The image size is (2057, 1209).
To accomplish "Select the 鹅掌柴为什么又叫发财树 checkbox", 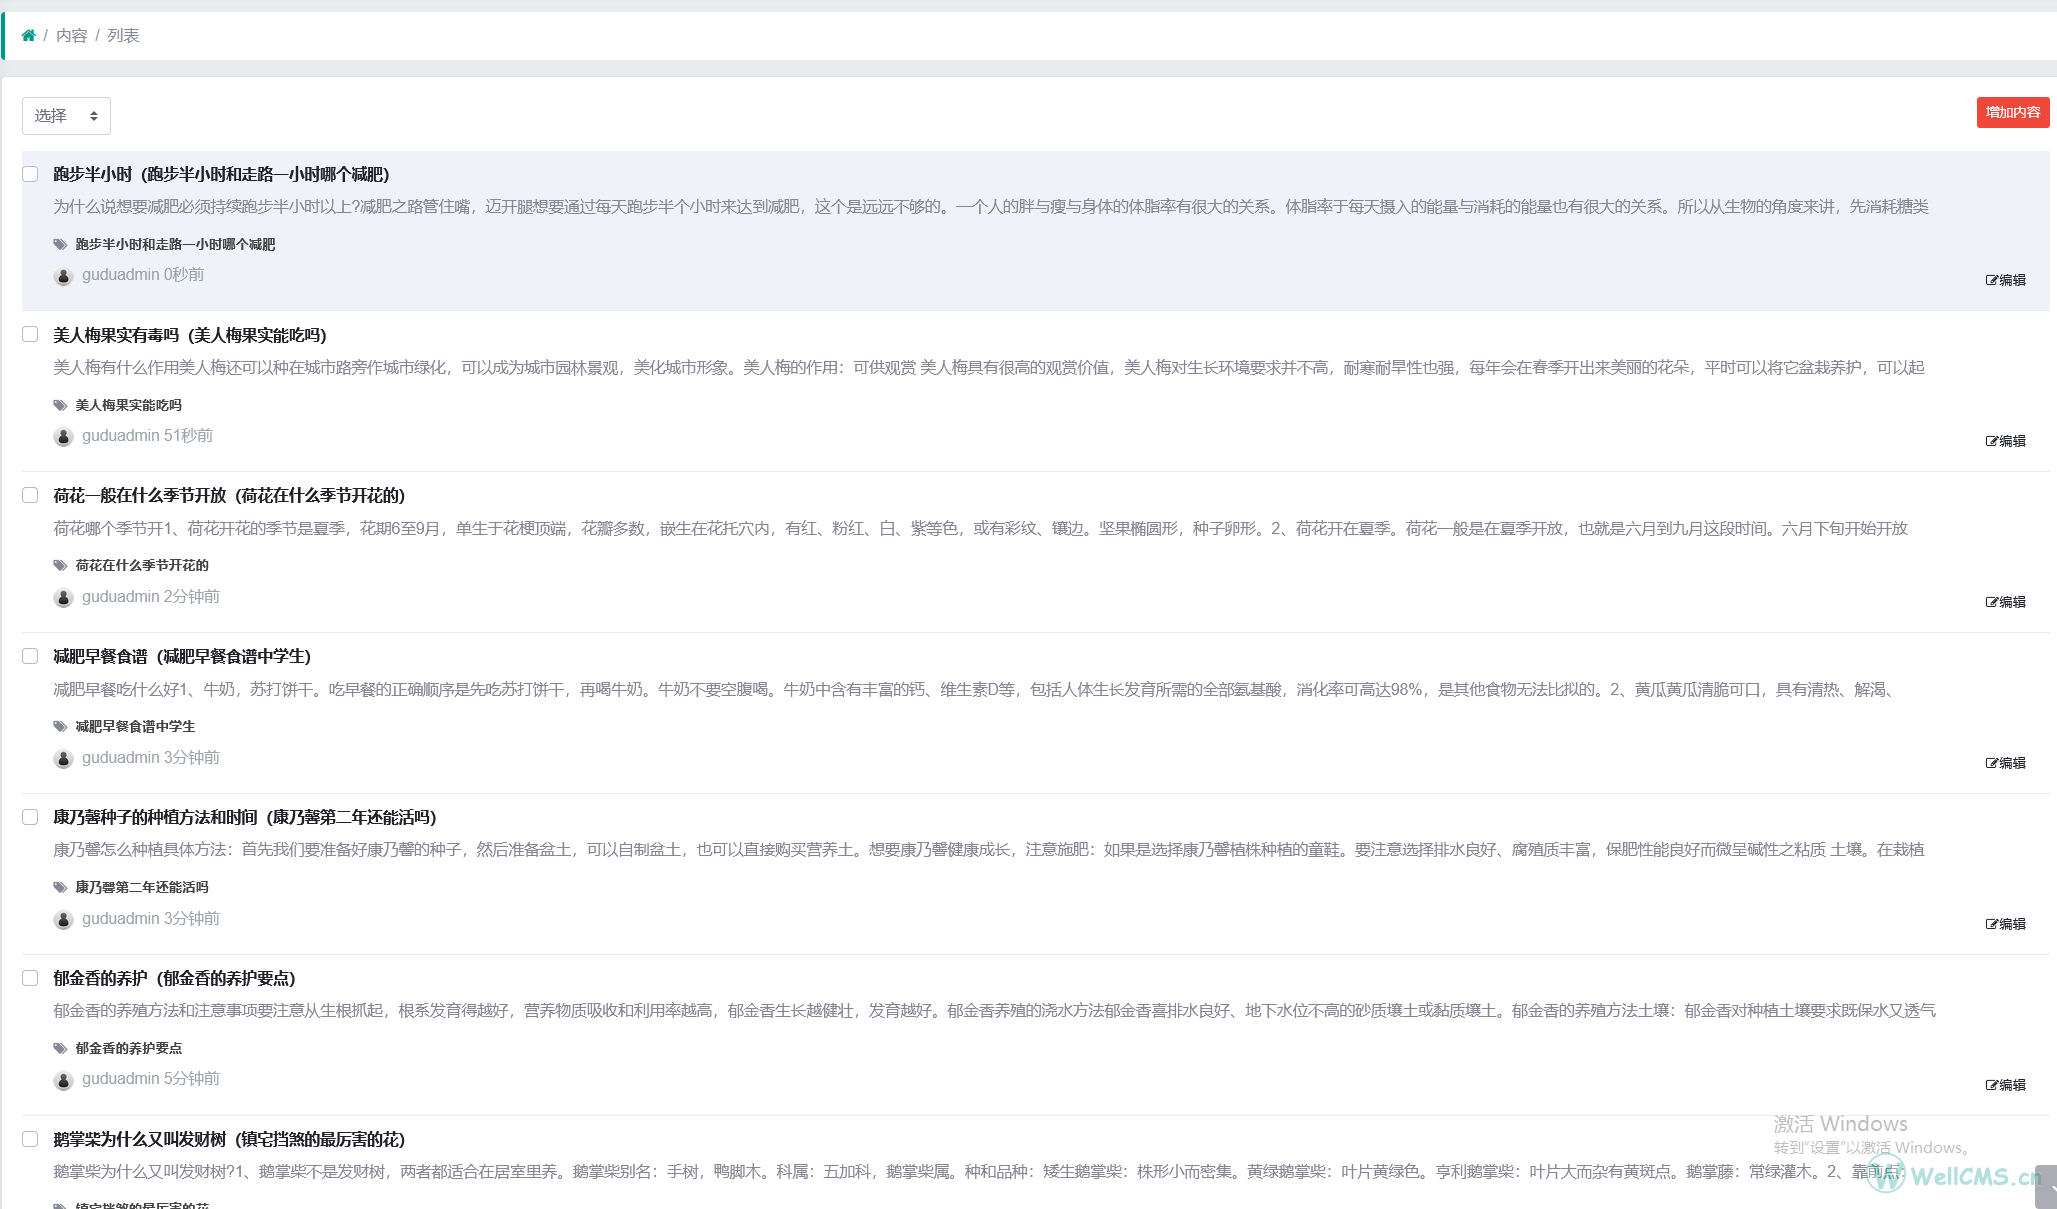I will 30,1139.
